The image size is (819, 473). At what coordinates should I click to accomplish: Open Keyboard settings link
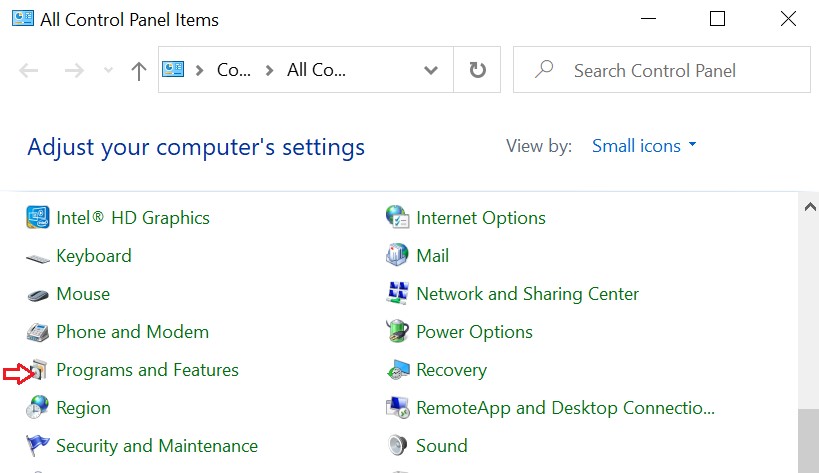pos(94,256)
